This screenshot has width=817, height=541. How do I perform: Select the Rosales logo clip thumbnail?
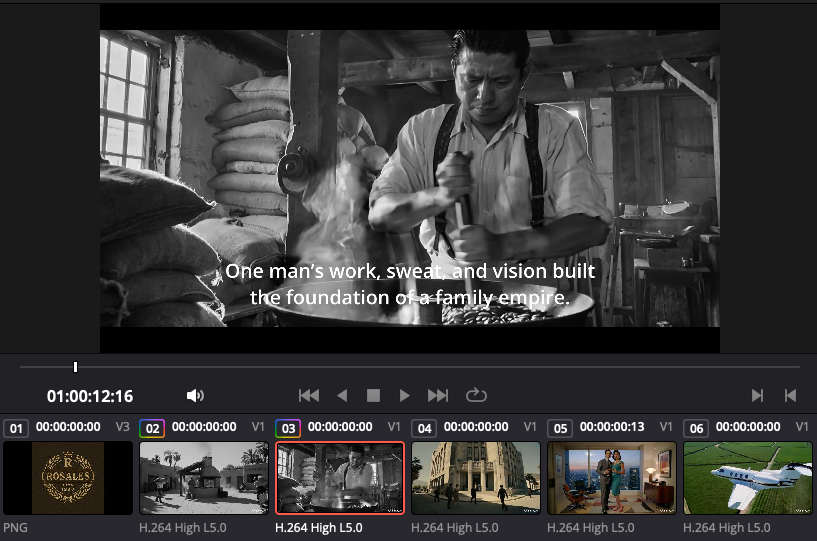(x=68, y=477)
